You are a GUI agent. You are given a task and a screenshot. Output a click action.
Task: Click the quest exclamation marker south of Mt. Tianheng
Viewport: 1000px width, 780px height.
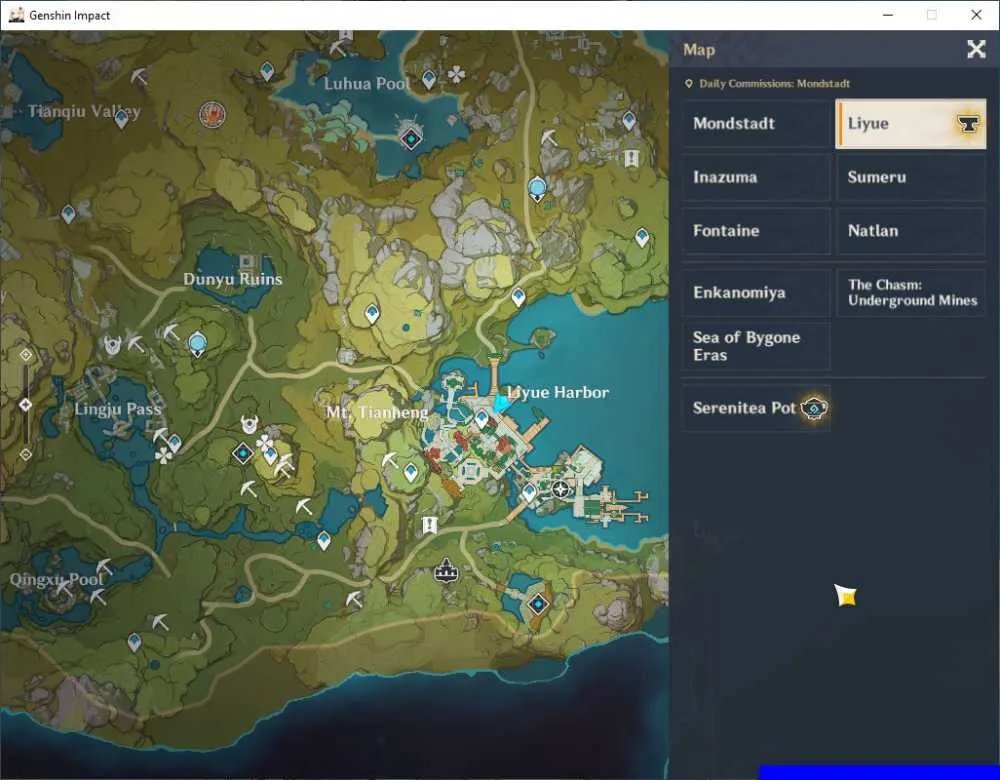(430, 526)
